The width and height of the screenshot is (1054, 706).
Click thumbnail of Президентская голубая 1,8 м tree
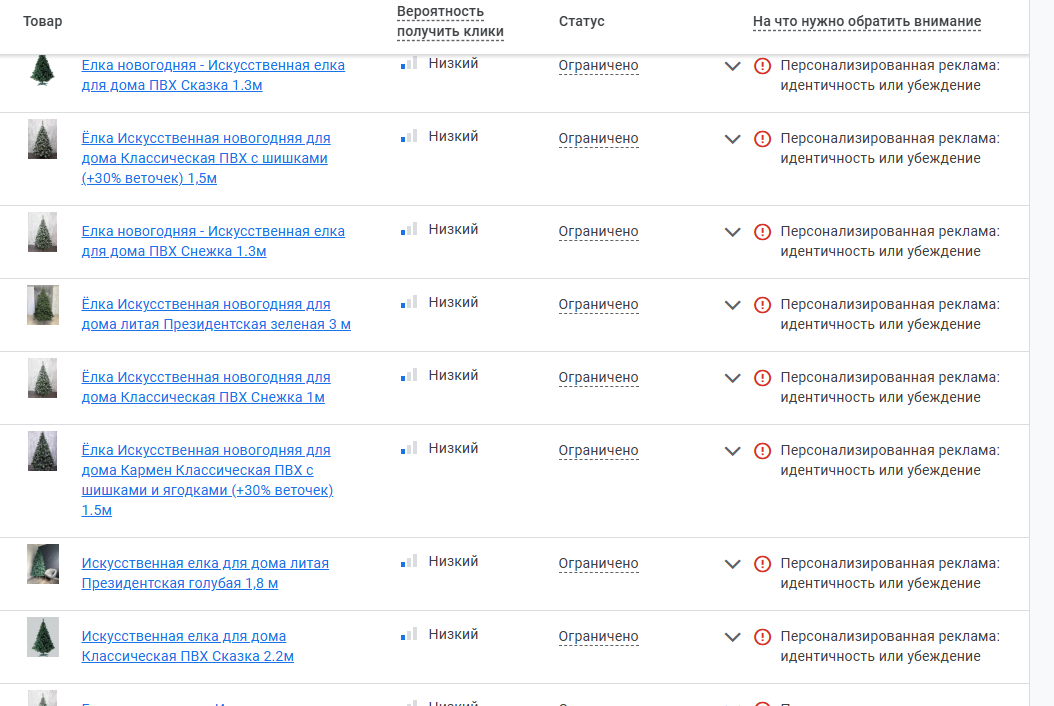[42, 565]
